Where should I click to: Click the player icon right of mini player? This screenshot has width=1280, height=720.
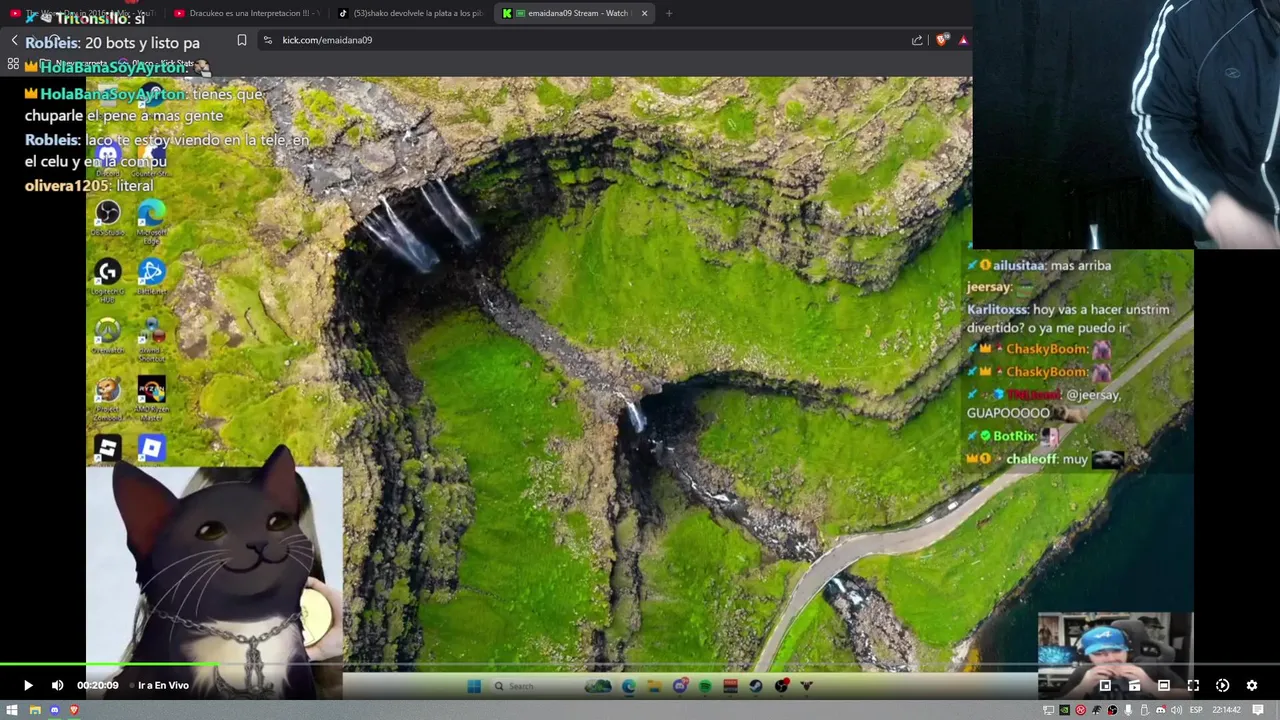point(1134,685)
